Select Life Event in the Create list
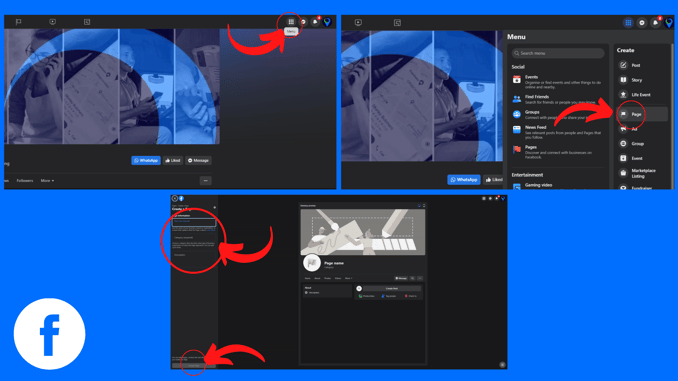This screenshot has height=381, width=678. pyautogui.click(x=641, y=95)
